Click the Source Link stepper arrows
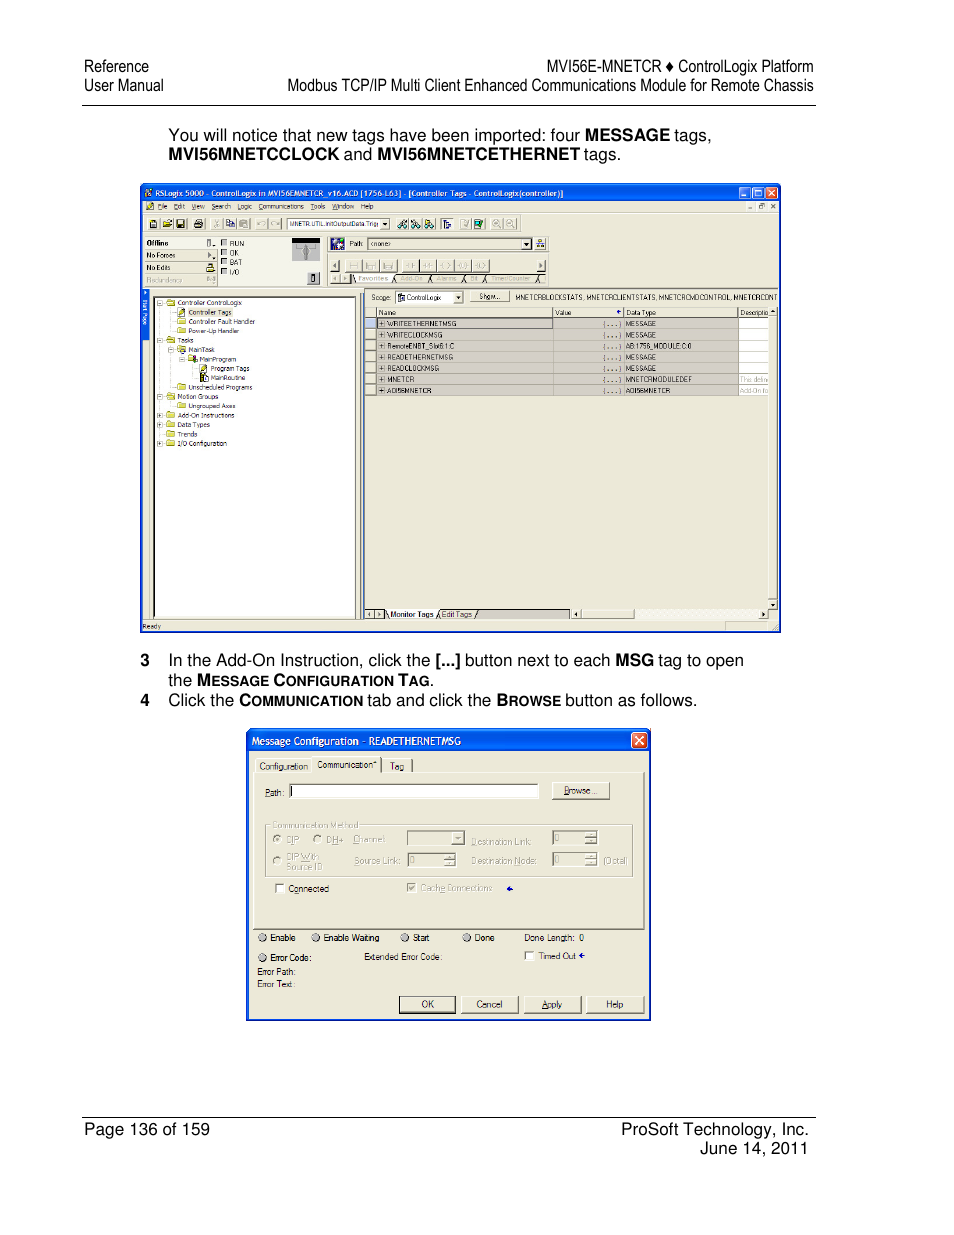The width and height of the screenshot is (954, 1235). (x=450, y=861)
